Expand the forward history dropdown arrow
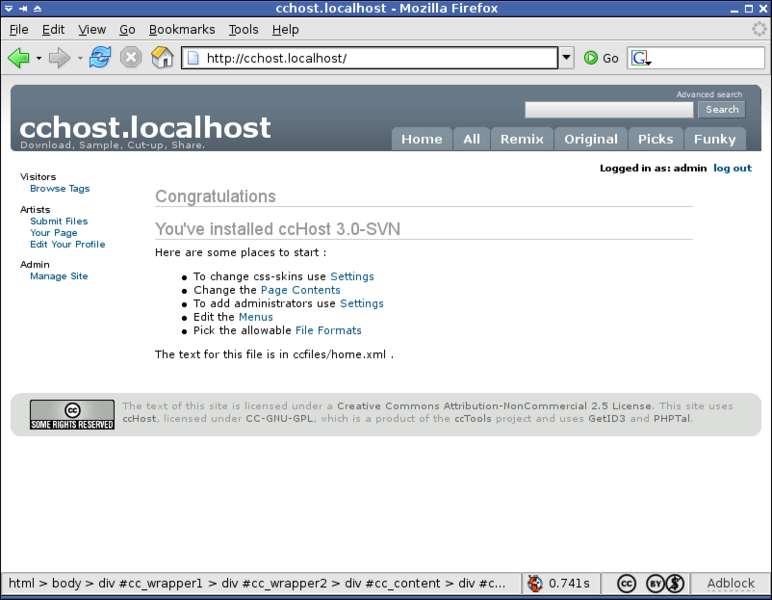The height and width of the screenshot is (600, 772). tap(80, 58)
